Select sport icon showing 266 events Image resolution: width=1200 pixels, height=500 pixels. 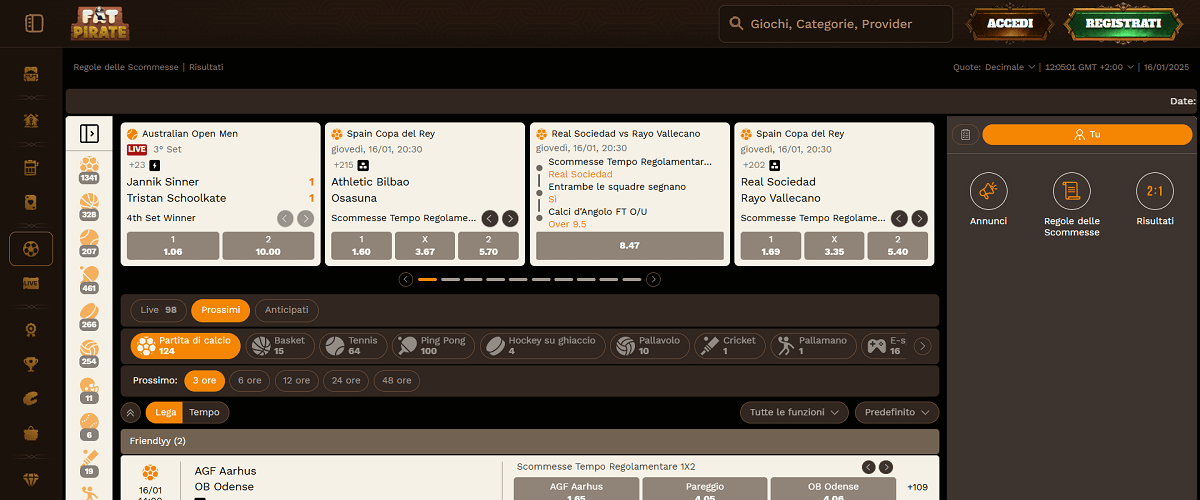(89, 317)
